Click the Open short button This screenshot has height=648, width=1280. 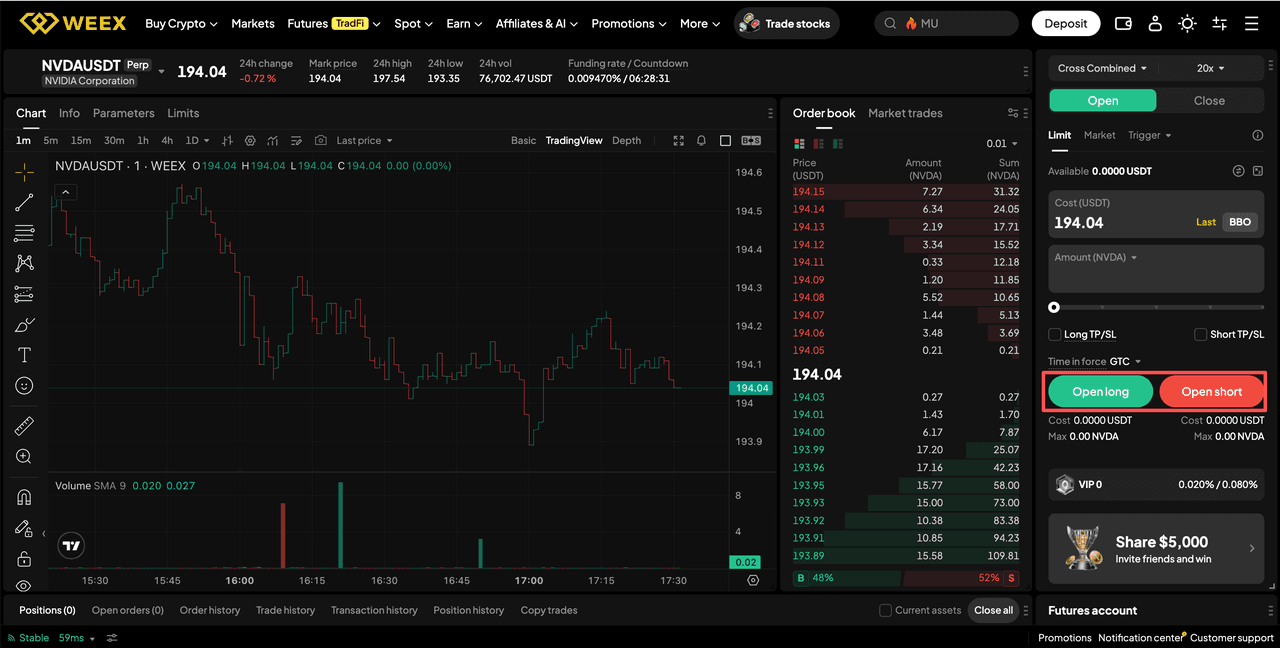click(x=1211, y=392)
